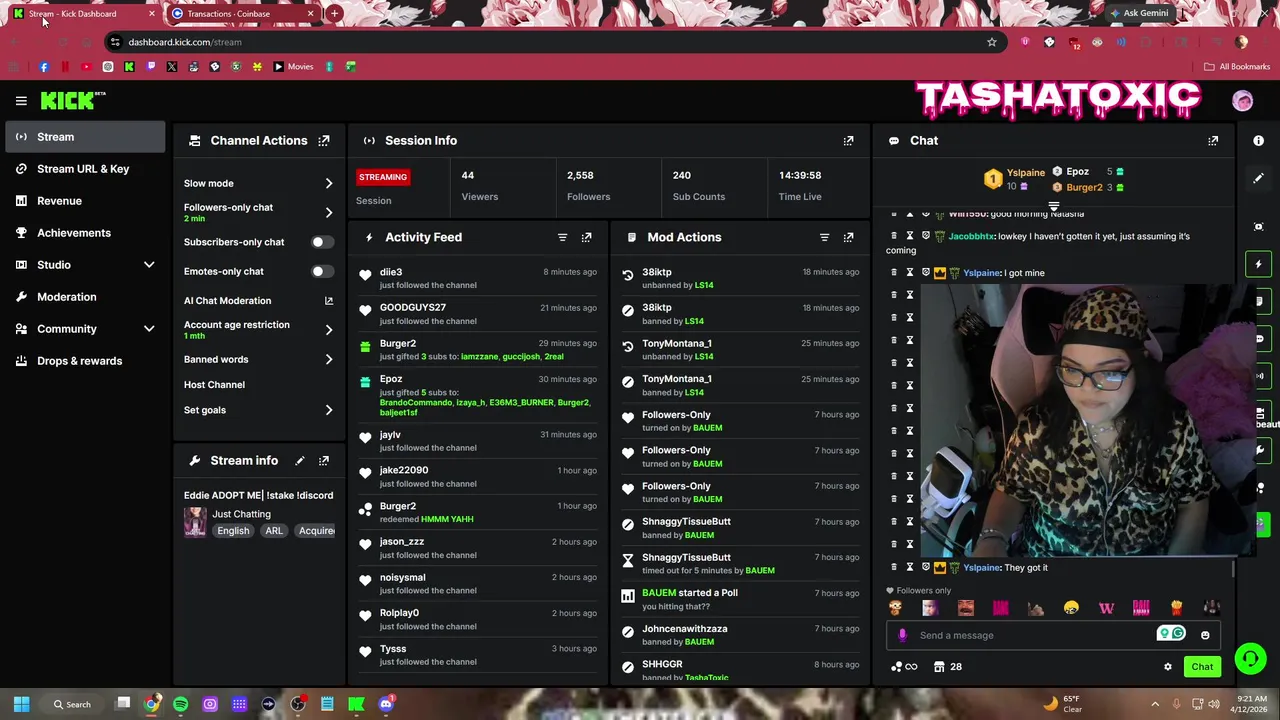
Task: Expand Banned words settings
Action: coord(328,360)
